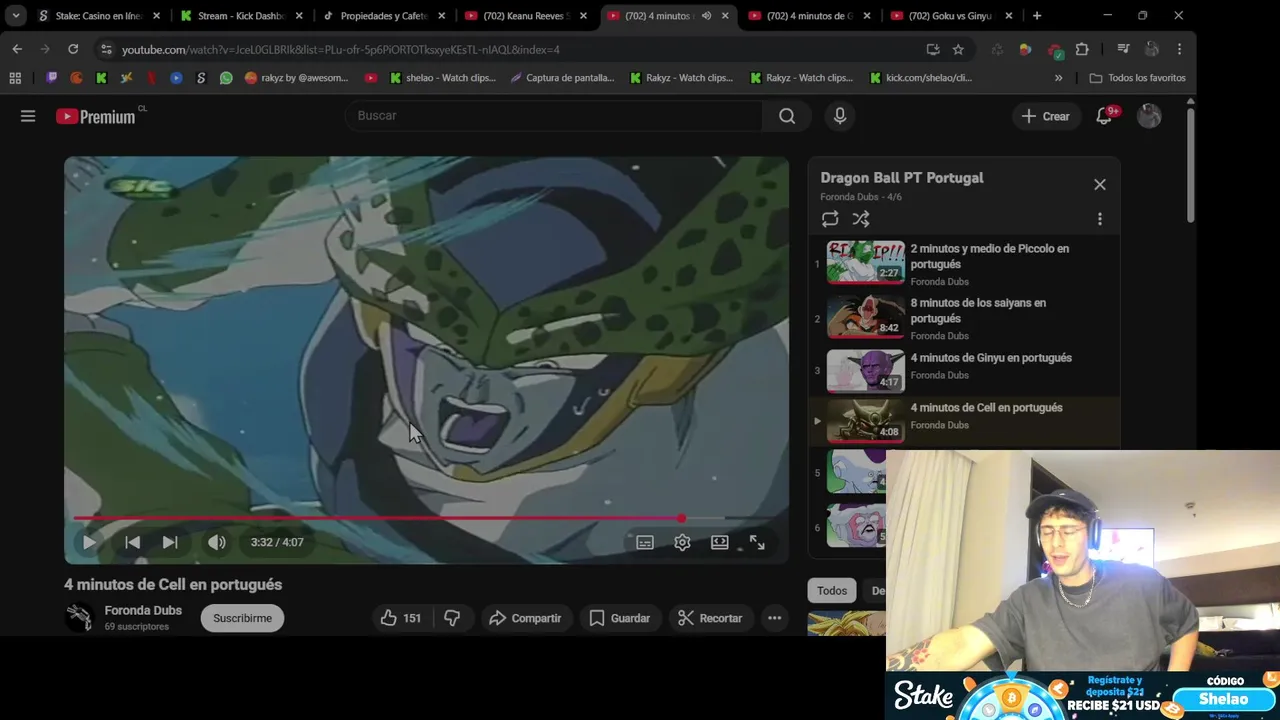This screenshot has height=720, width=1280.
Task: Reload the current page
Action: coord(73,49)
